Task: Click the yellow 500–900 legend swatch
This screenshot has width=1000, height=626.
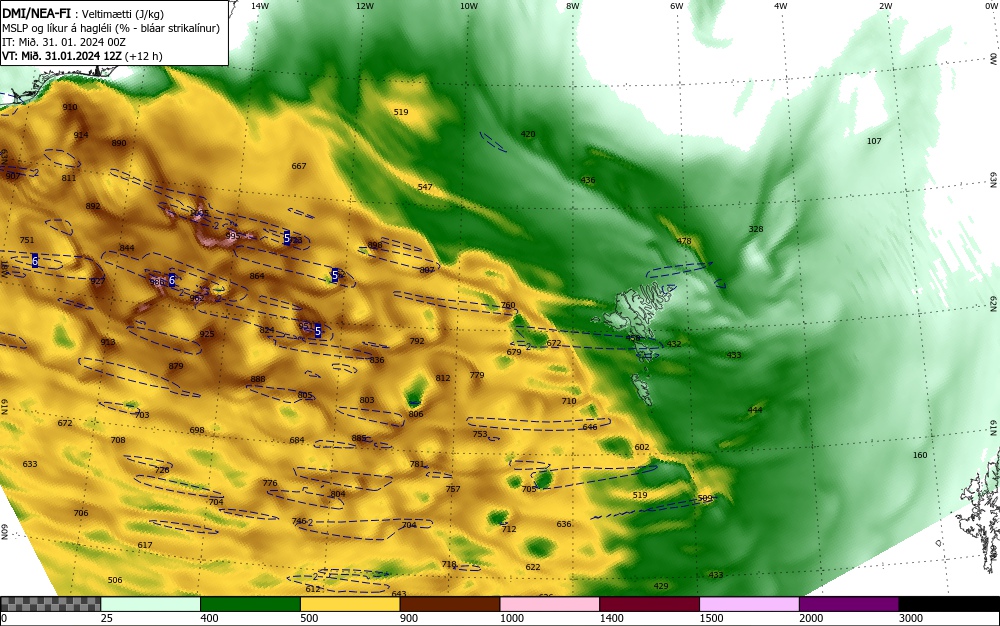Action: 350,604
